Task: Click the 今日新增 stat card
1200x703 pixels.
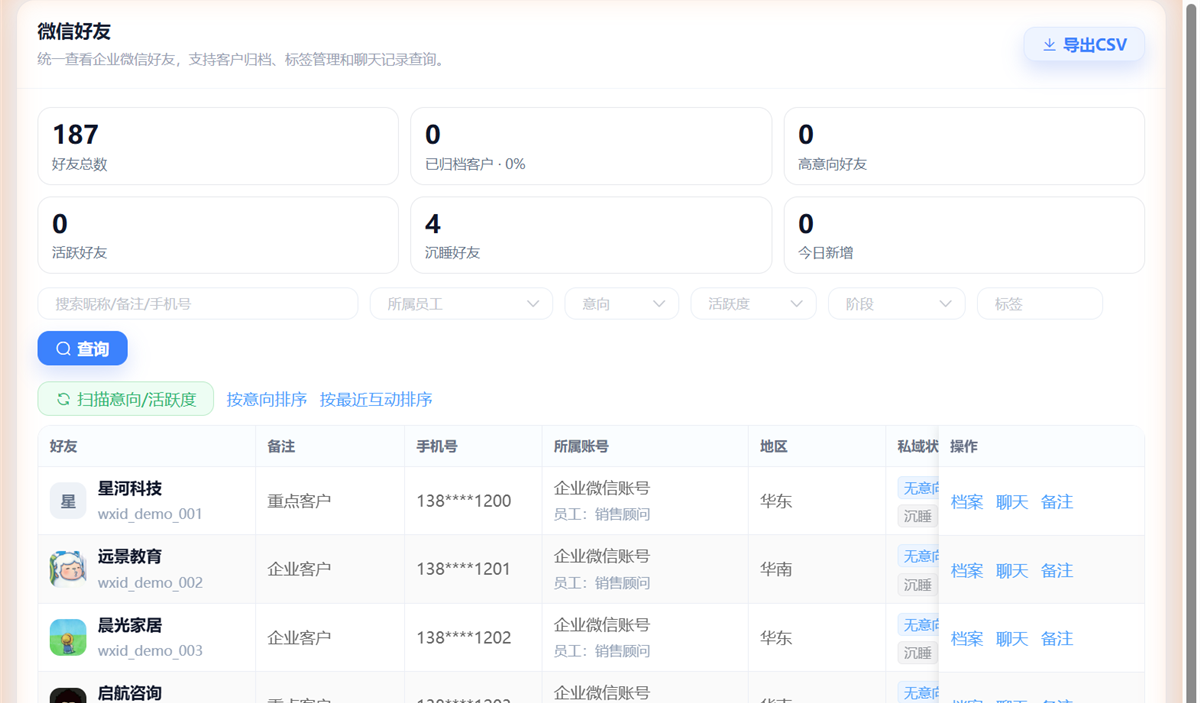Action: point(964,235)
